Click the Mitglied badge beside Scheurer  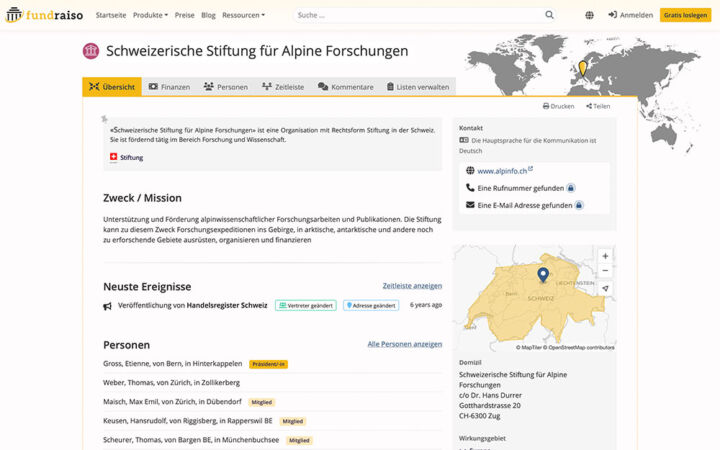[x=299, y=440]
